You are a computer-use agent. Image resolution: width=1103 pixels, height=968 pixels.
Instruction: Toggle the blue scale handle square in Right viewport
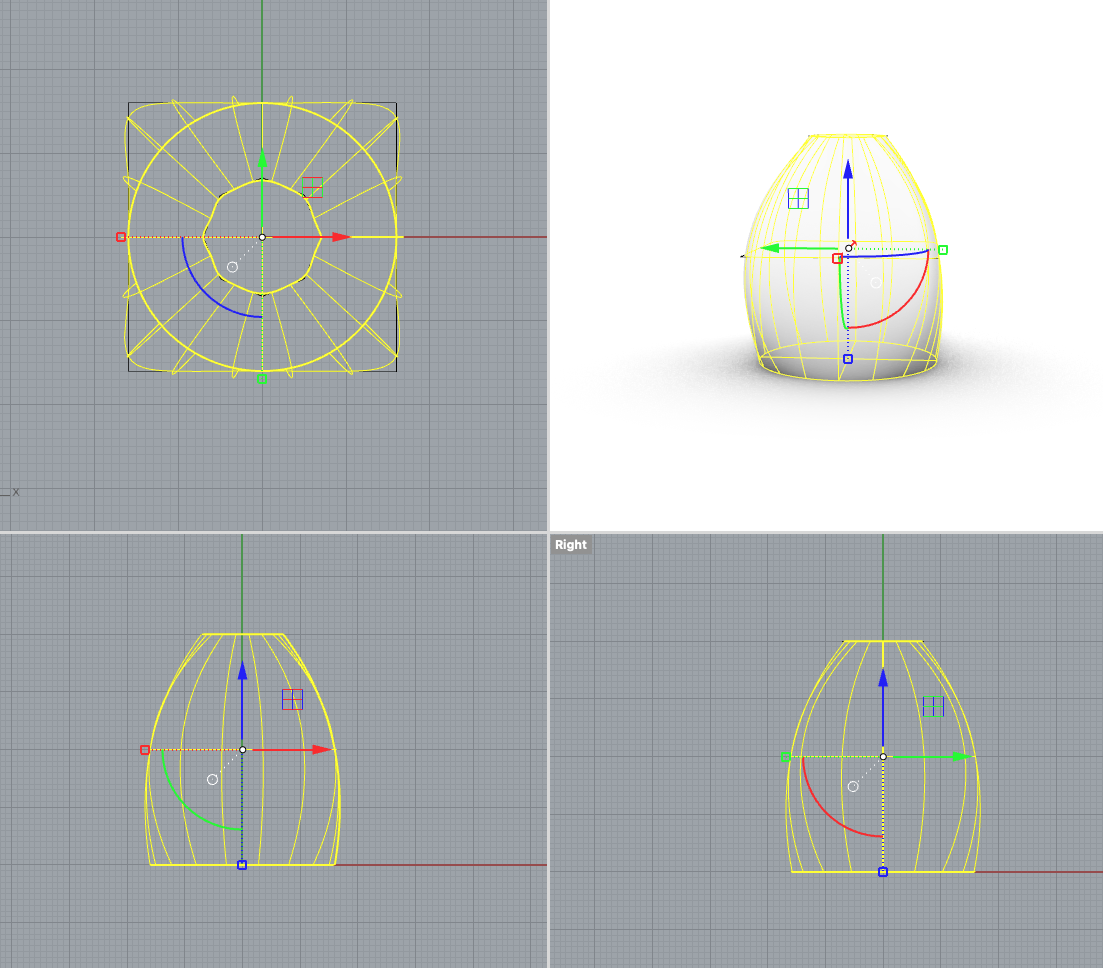pos(882,873)
